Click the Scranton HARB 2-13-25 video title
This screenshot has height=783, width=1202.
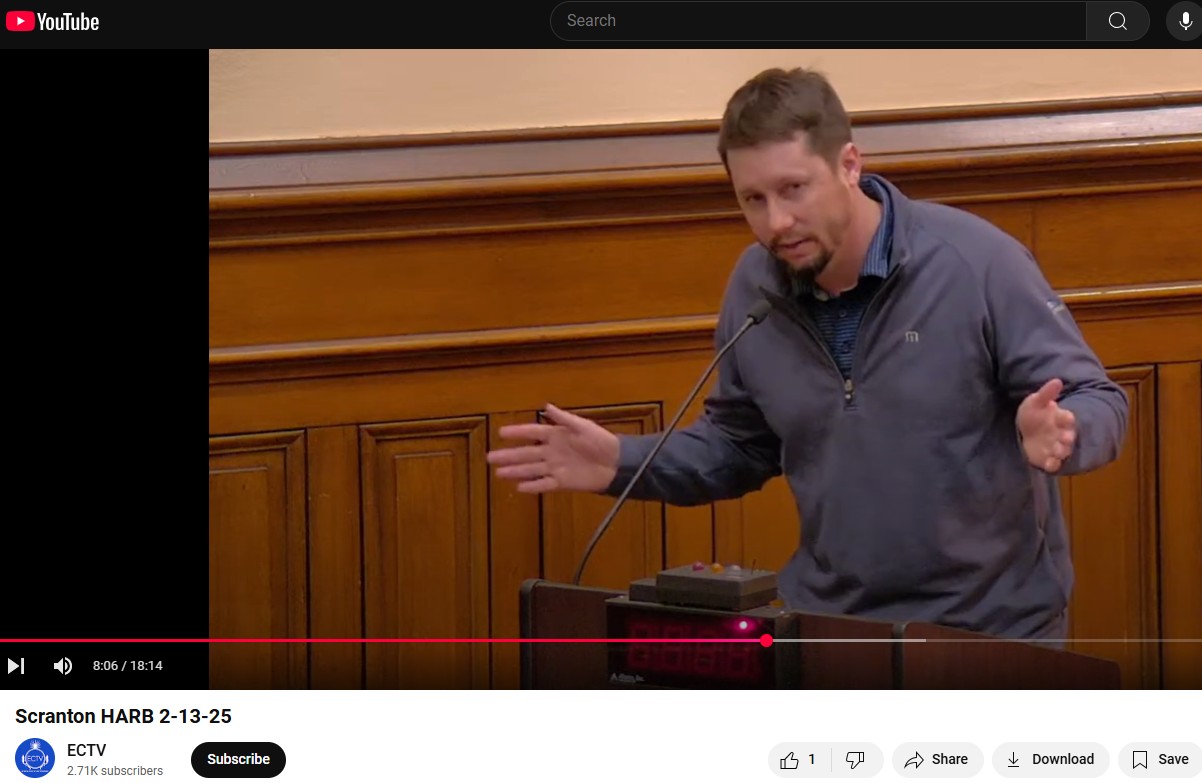[123, 717]
